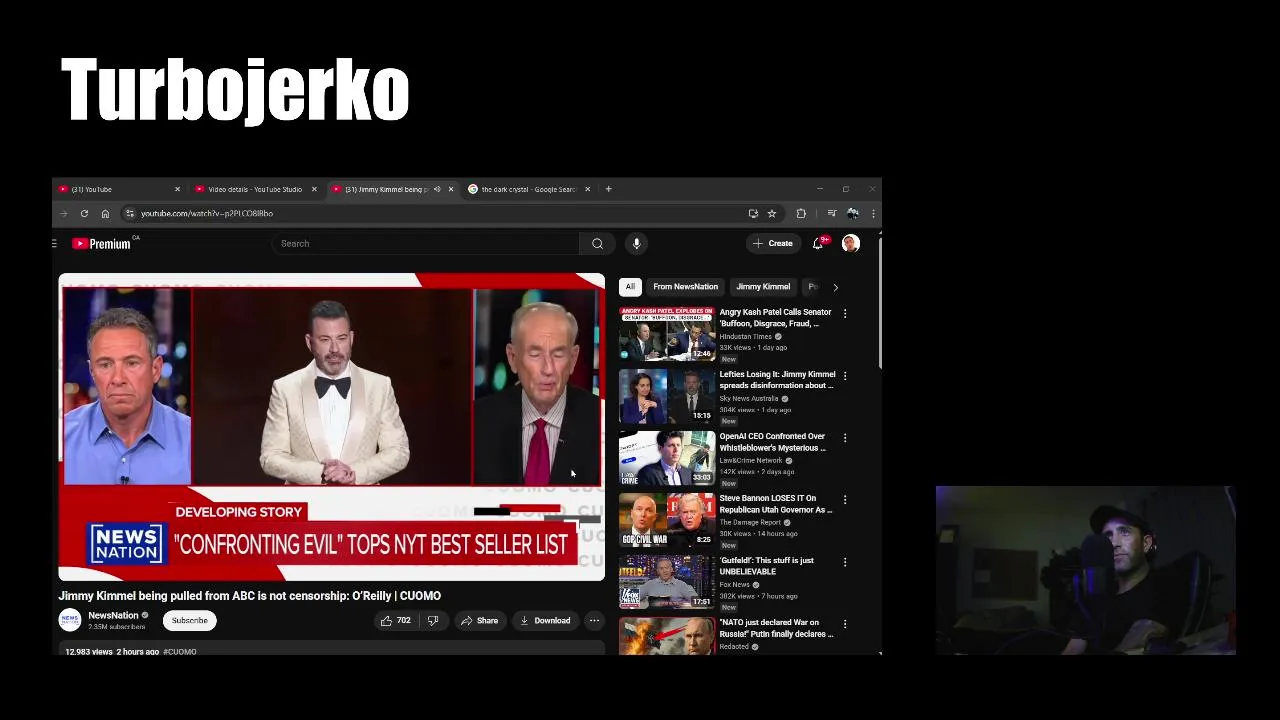The height and width of the screenshot is (720, 1280).
Task: Open the YouTube hamburger guide menu
Action: [55, 243]
